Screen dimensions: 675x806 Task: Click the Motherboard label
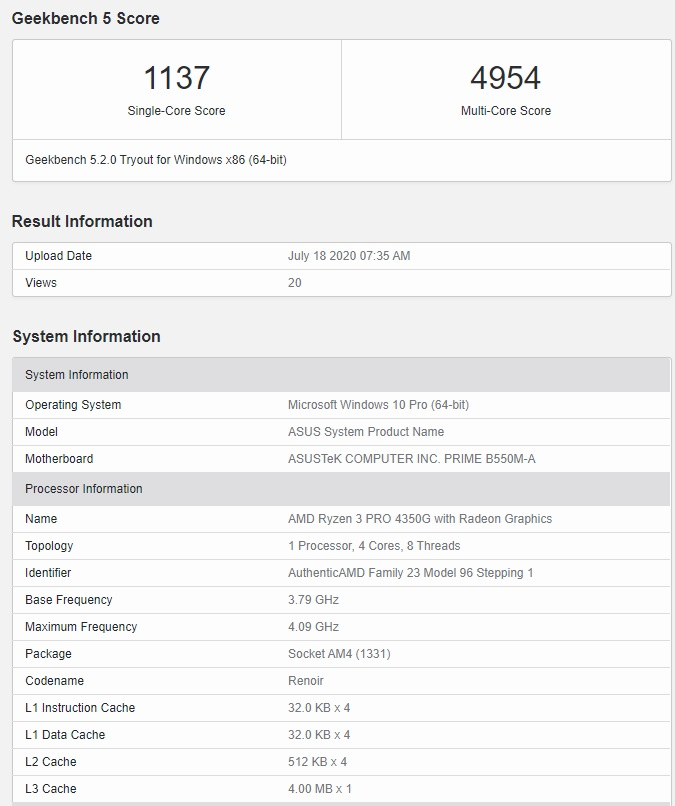click(59, 459)
